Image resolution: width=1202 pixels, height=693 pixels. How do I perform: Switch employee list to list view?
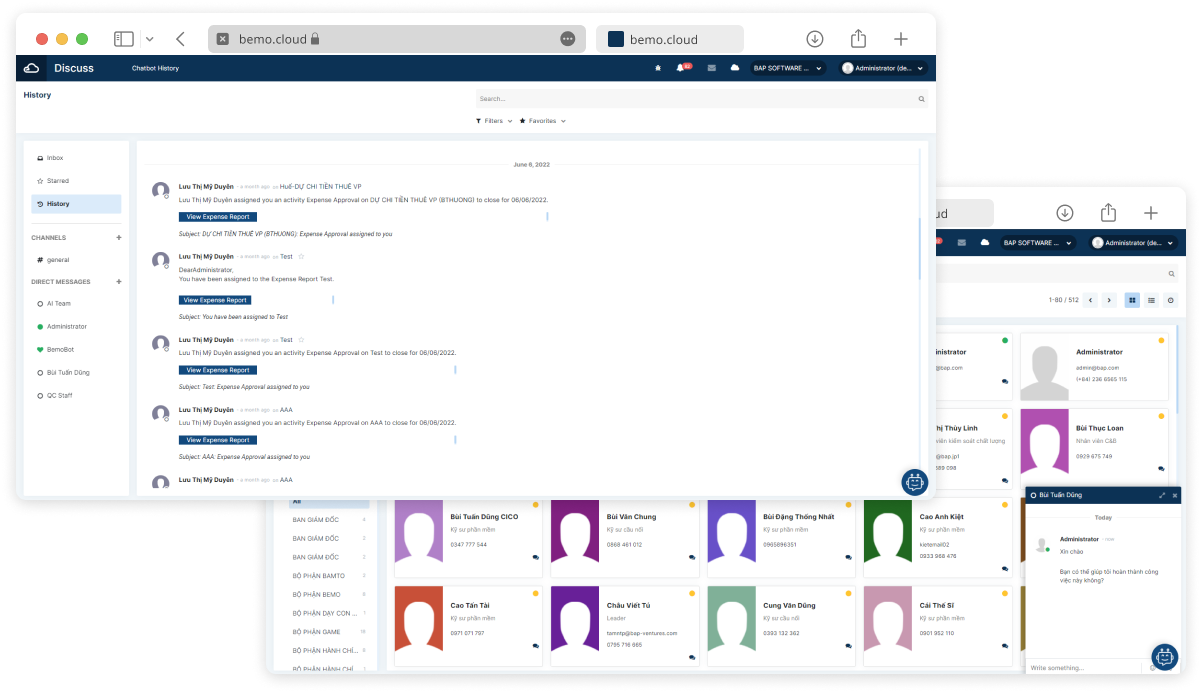point(1152,300)
